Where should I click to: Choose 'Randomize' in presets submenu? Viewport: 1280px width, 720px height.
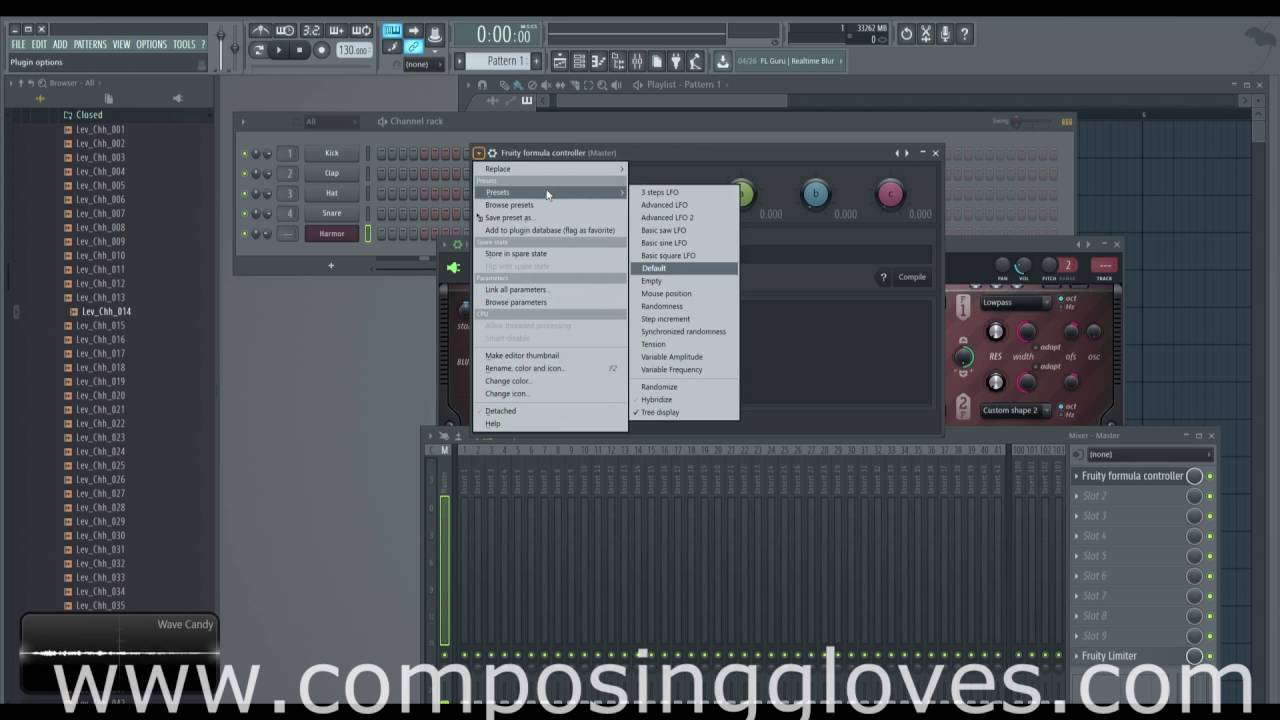(x=685, y=387)
